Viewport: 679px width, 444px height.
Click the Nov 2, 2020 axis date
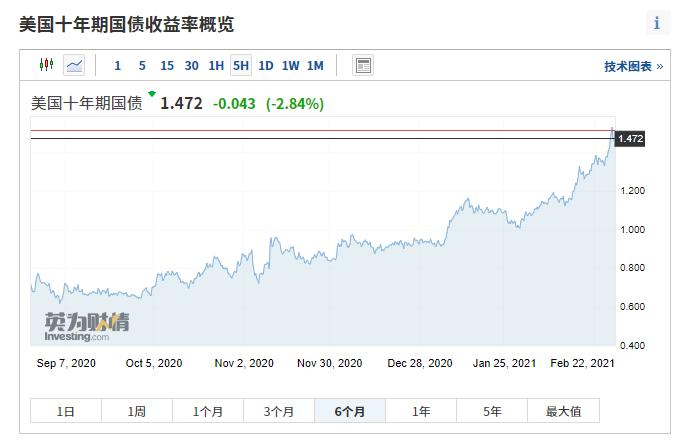(x=244, y=363)
